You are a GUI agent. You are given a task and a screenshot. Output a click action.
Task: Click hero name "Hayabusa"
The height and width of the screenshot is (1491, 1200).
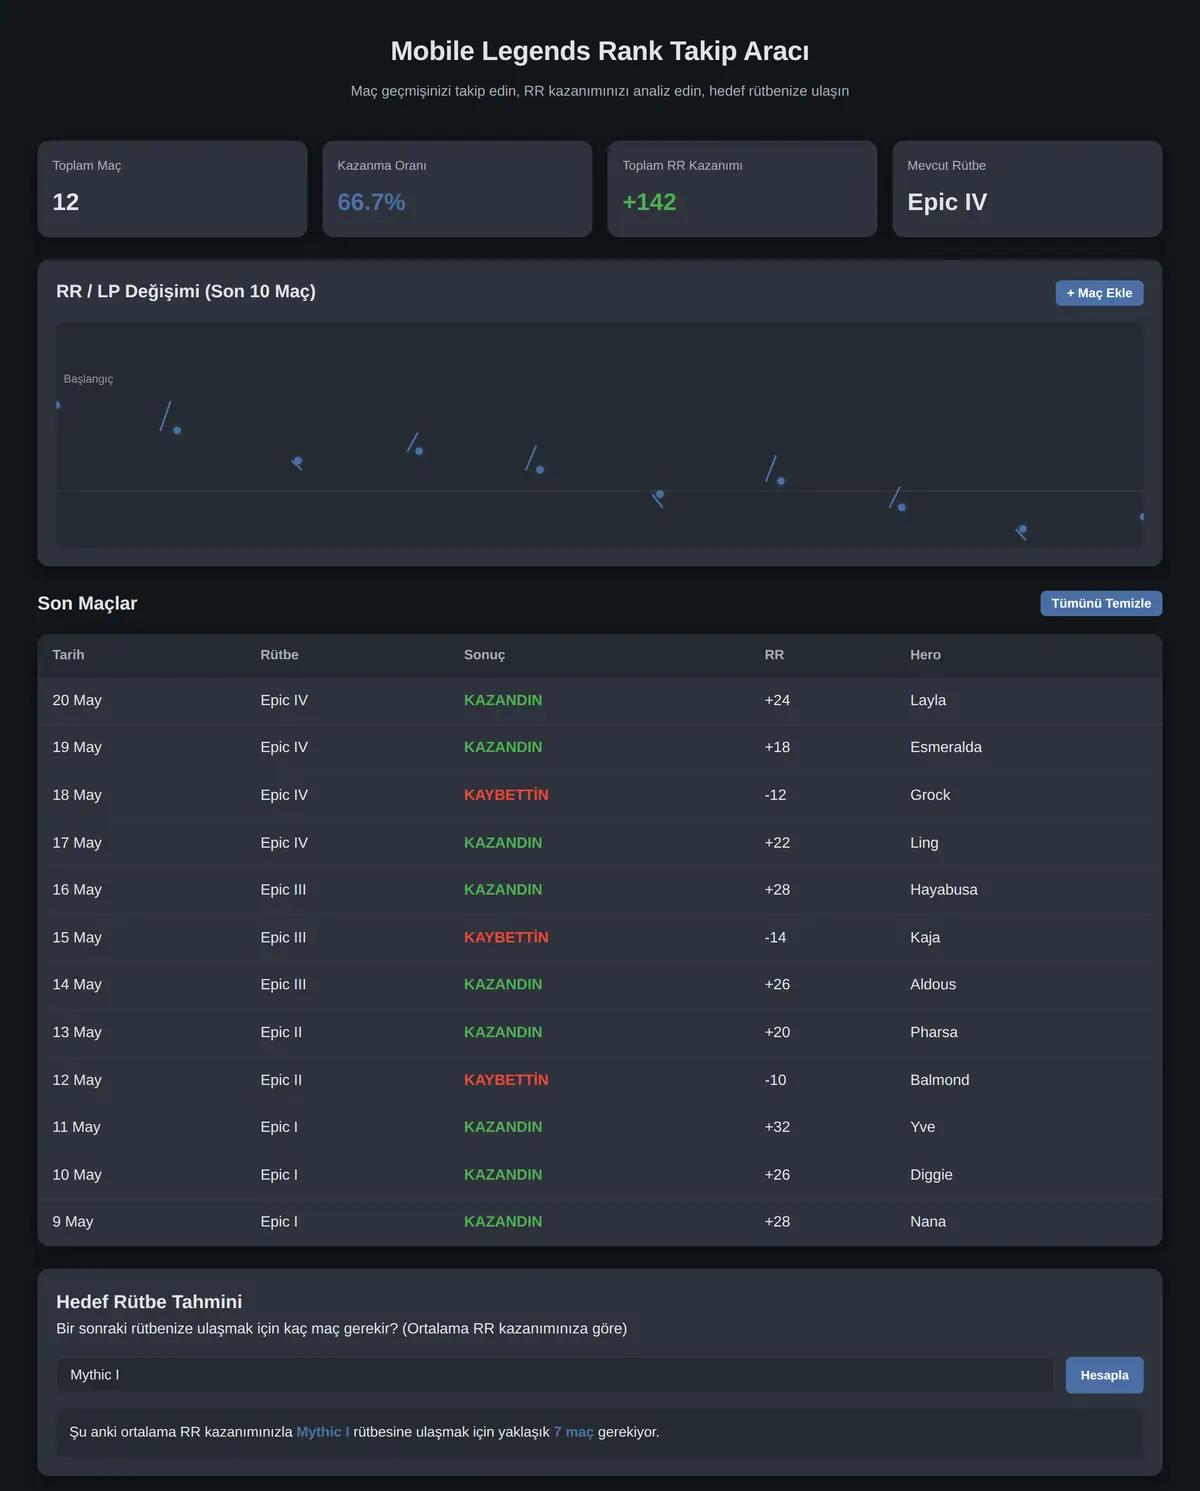tap(944, 890)
